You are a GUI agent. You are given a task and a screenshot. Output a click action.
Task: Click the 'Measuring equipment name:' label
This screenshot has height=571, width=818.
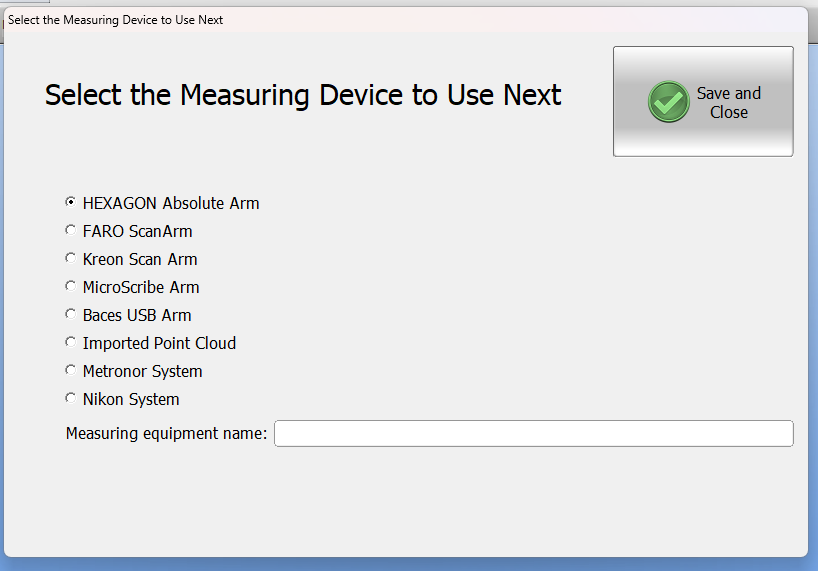166,433
